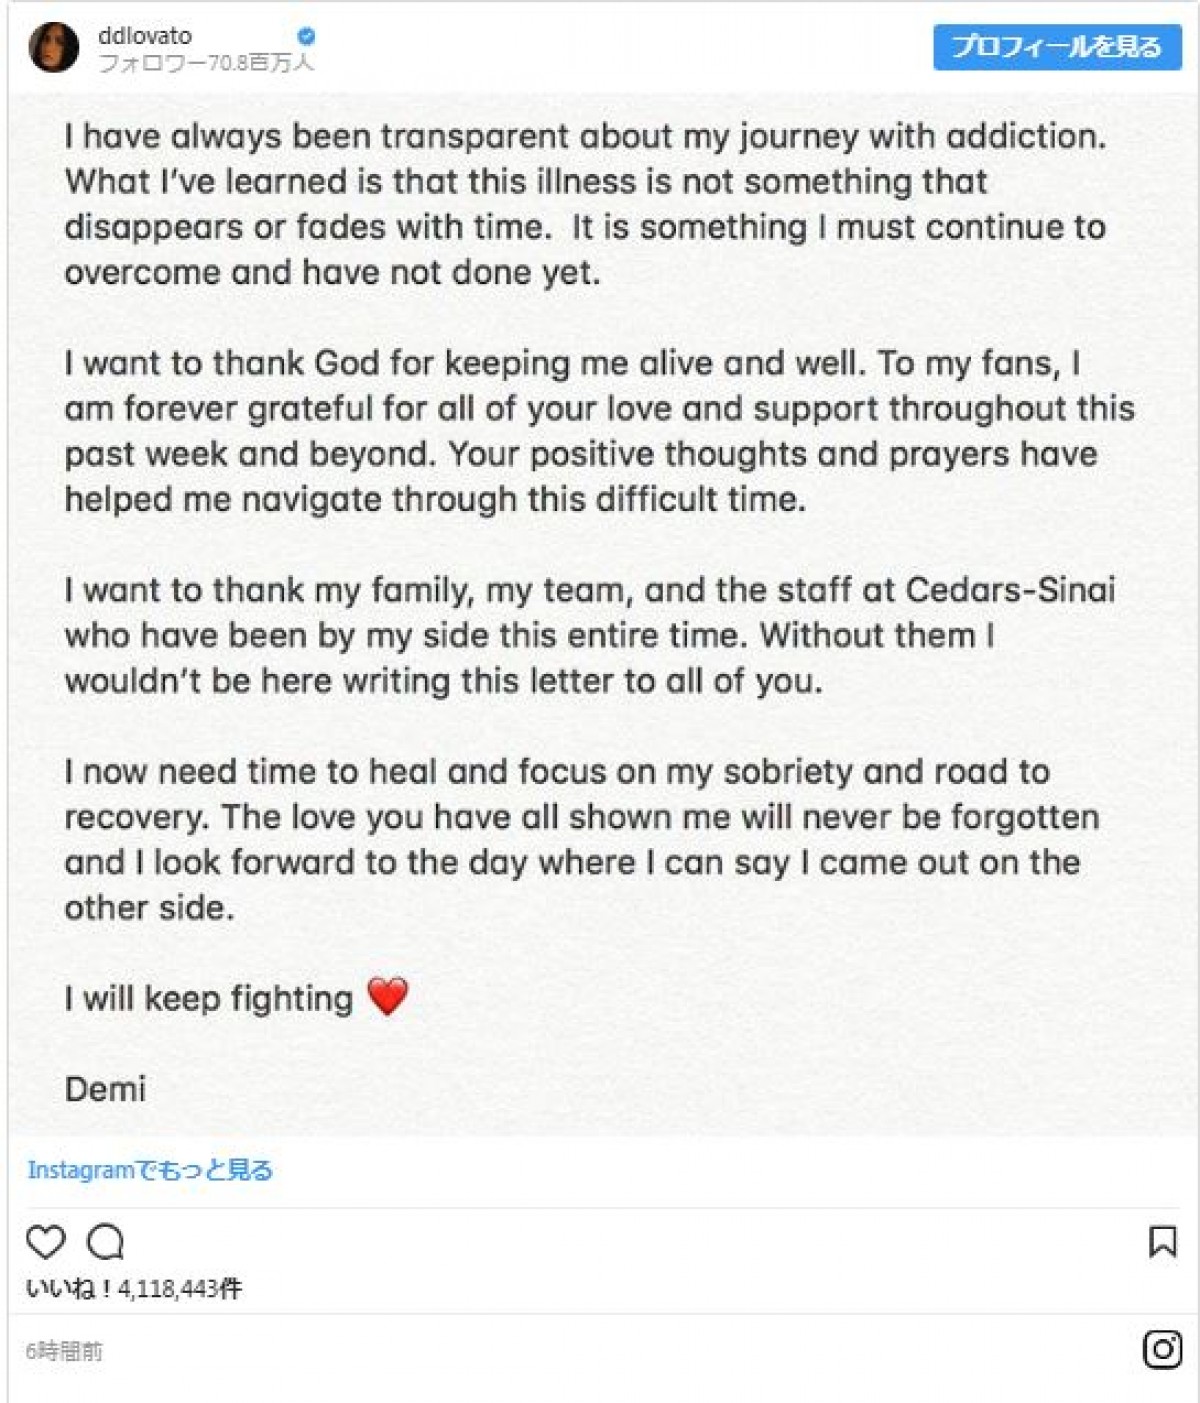Like the post with heart outline icon

click(45, 1242)
